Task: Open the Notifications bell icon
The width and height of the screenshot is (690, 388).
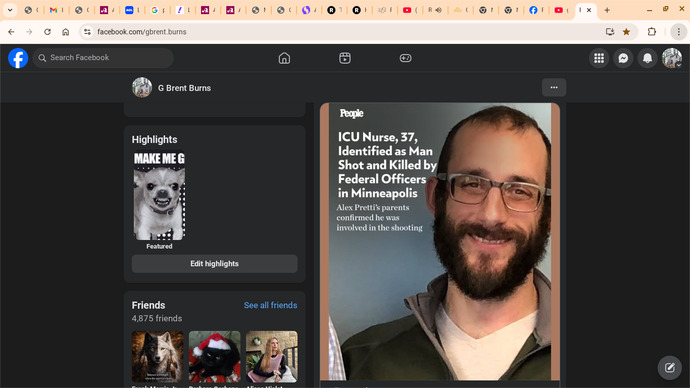Action: (647, 58)
